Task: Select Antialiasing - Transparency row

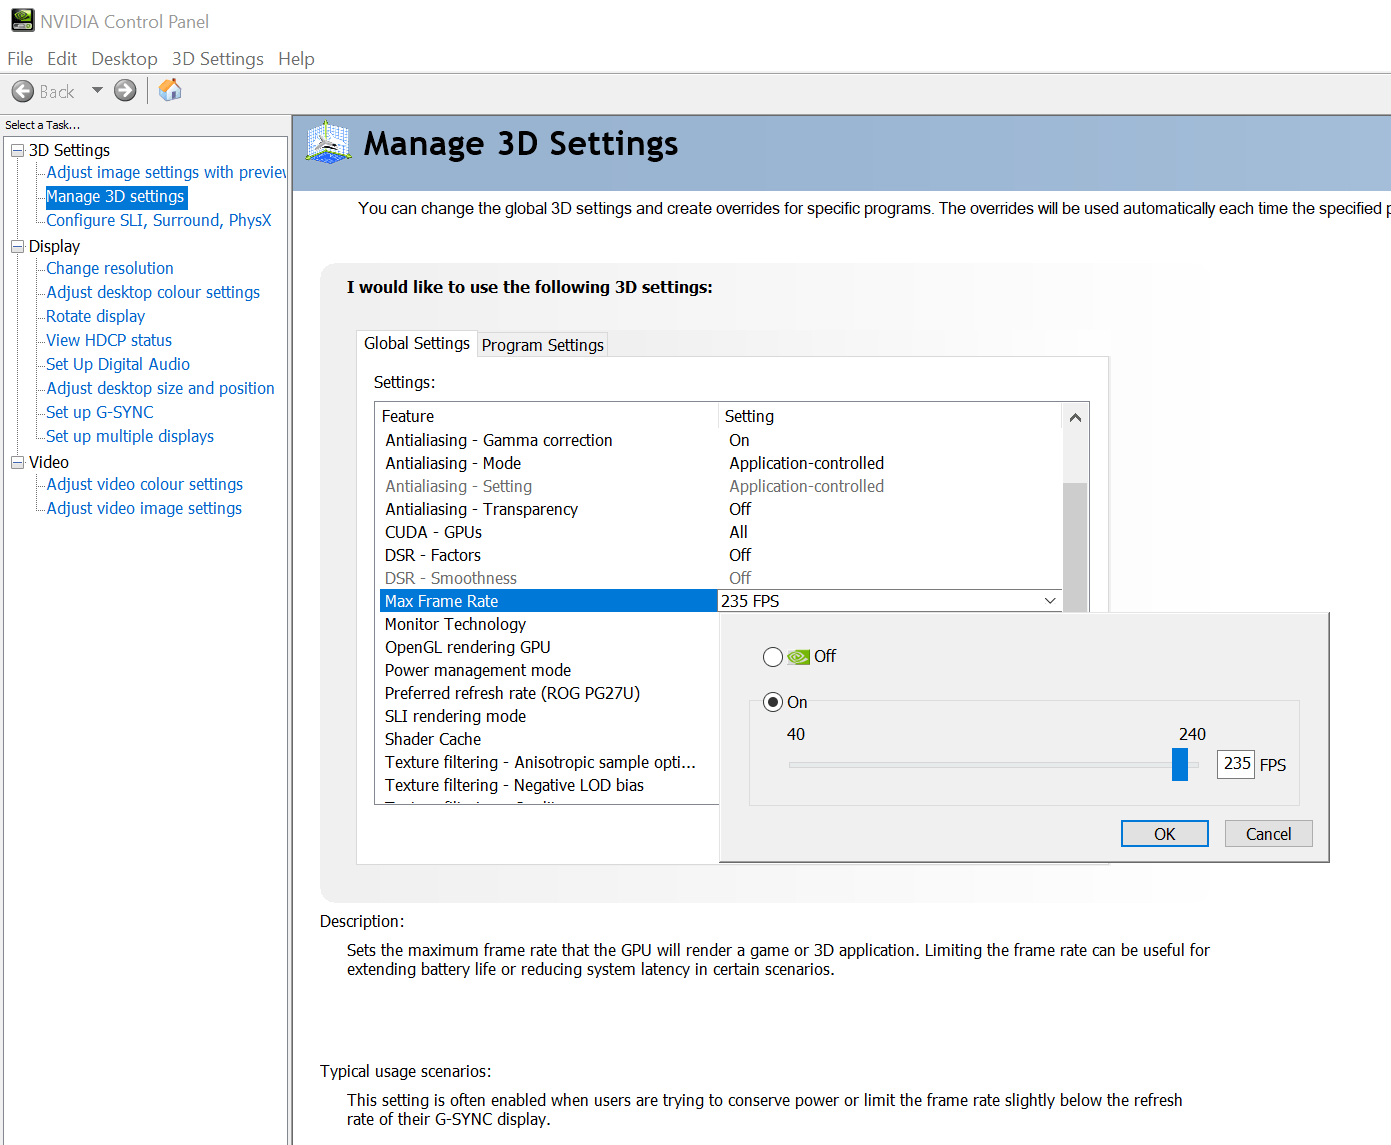Action: 718,509
